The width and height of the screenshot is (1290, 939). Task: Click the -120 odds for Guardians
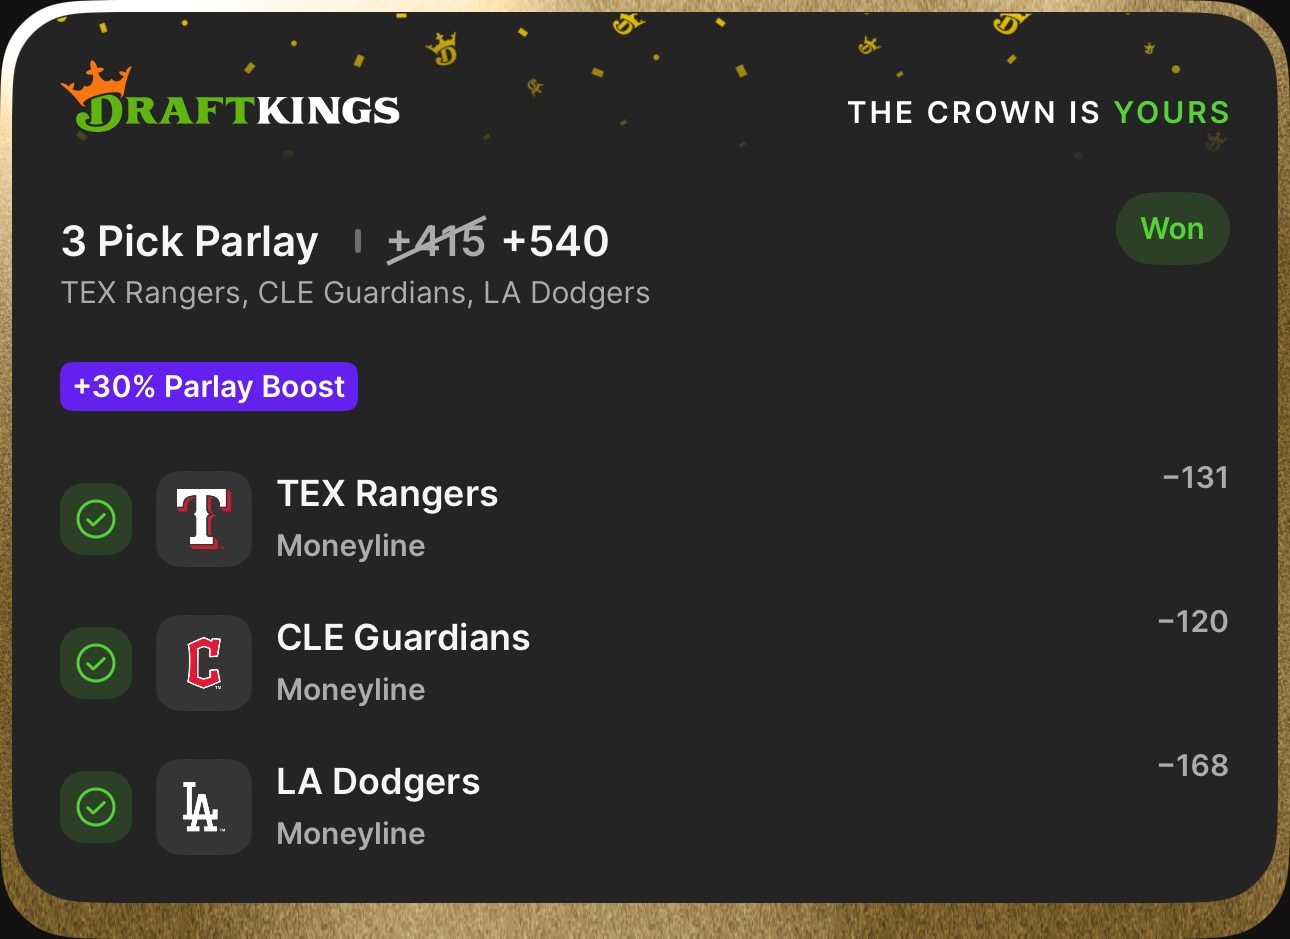pos(1192,622)
